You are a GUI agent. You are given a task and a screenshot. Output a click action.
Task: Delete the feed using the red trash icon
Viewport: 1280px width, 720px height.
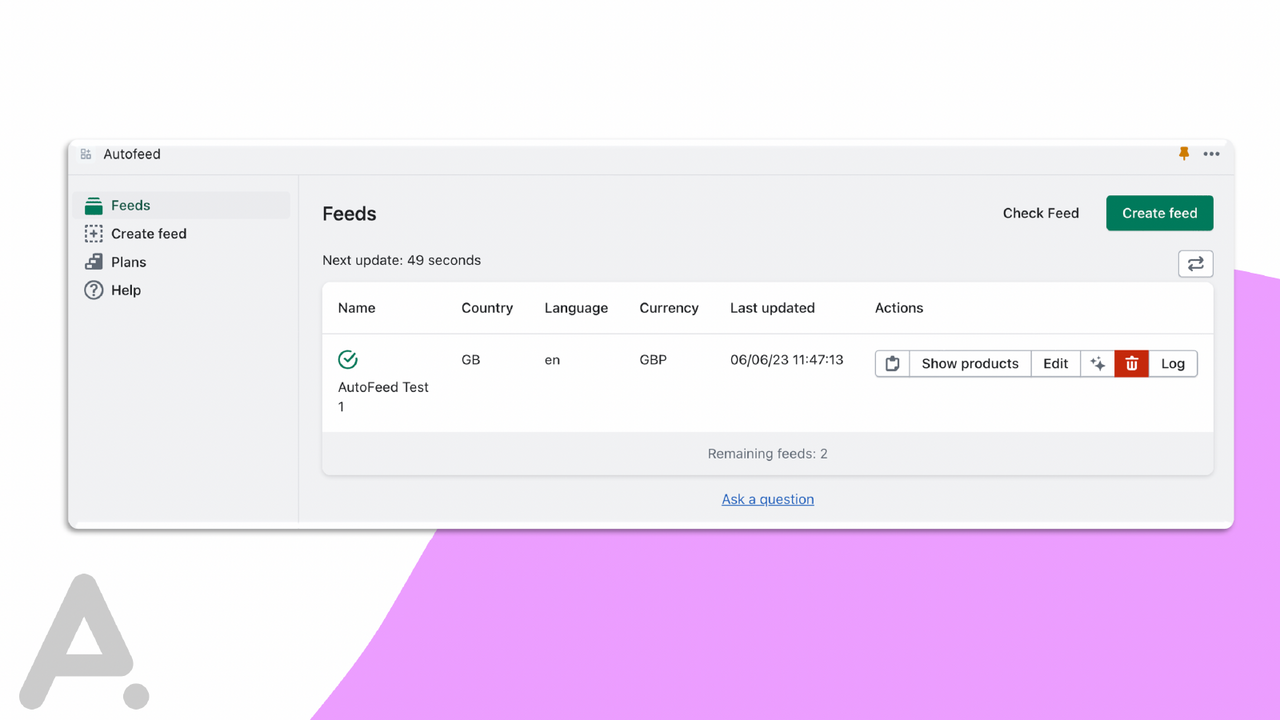tap(1131, 363)
